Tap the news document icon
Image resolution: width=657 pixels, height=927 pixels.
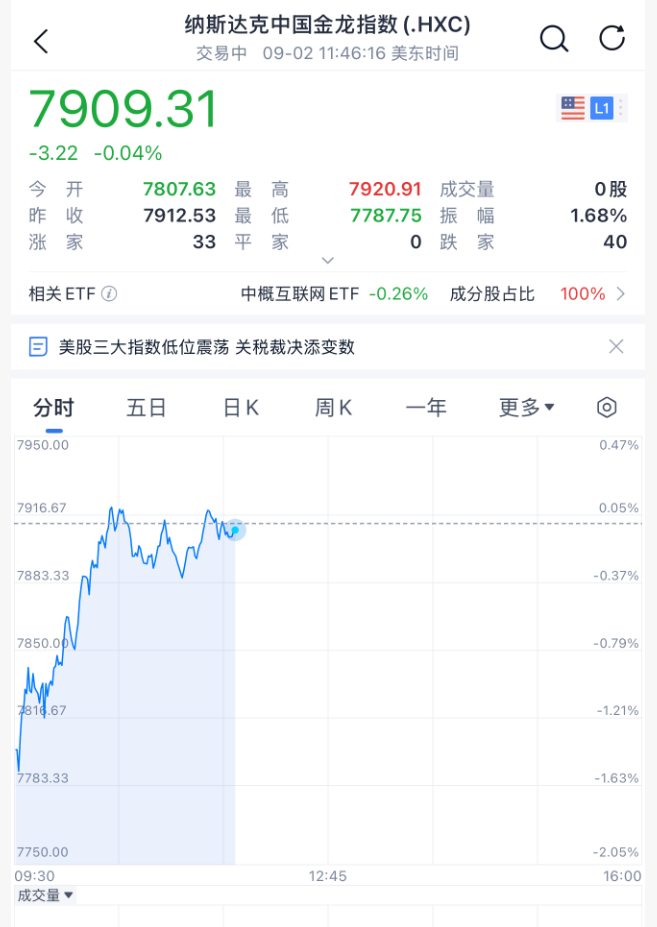(38, 346)
